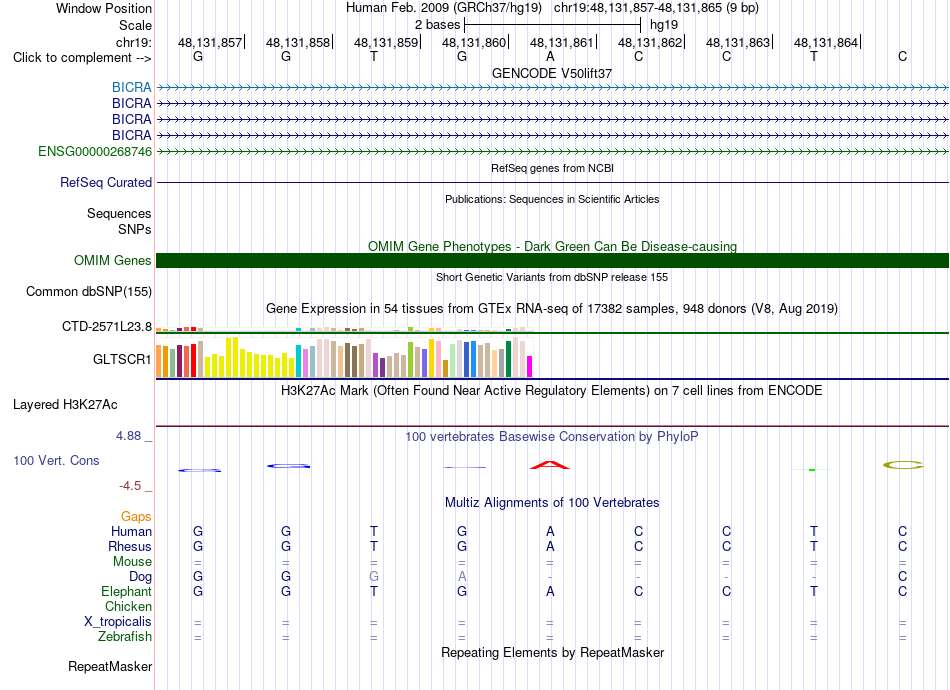Click the chr19:48,131,857-48,131,865 position text

tap(656, 8)
